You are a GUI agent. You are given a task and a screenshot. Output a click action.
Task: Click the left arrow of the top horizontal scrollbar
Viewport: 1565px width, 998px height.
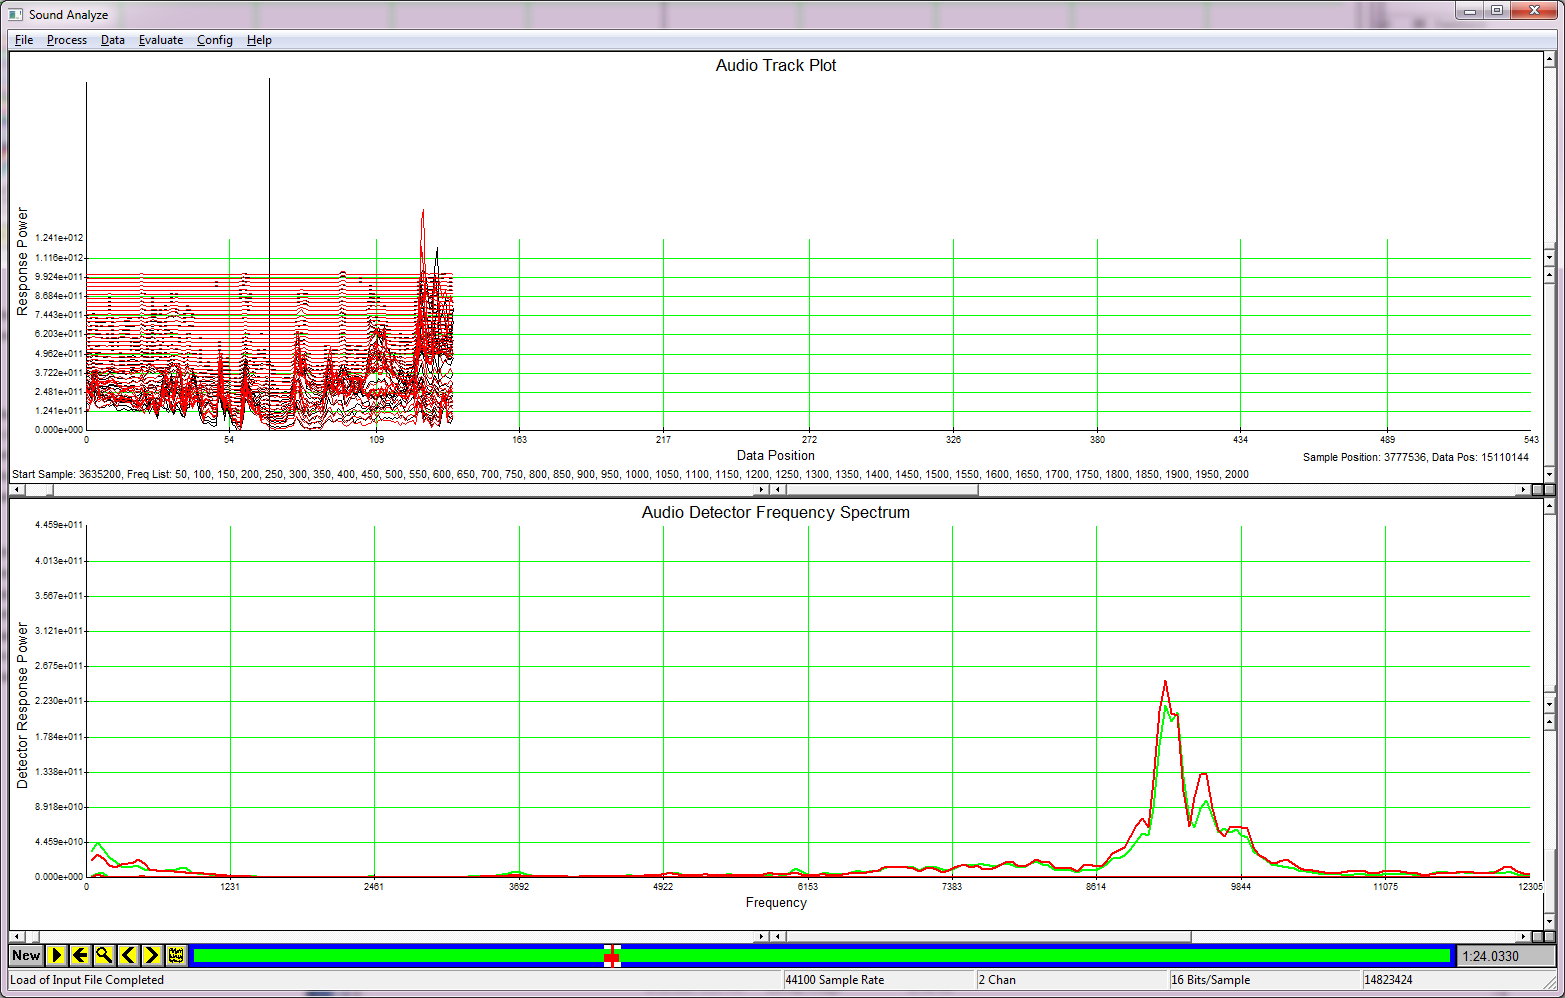[x=16, y=489]
